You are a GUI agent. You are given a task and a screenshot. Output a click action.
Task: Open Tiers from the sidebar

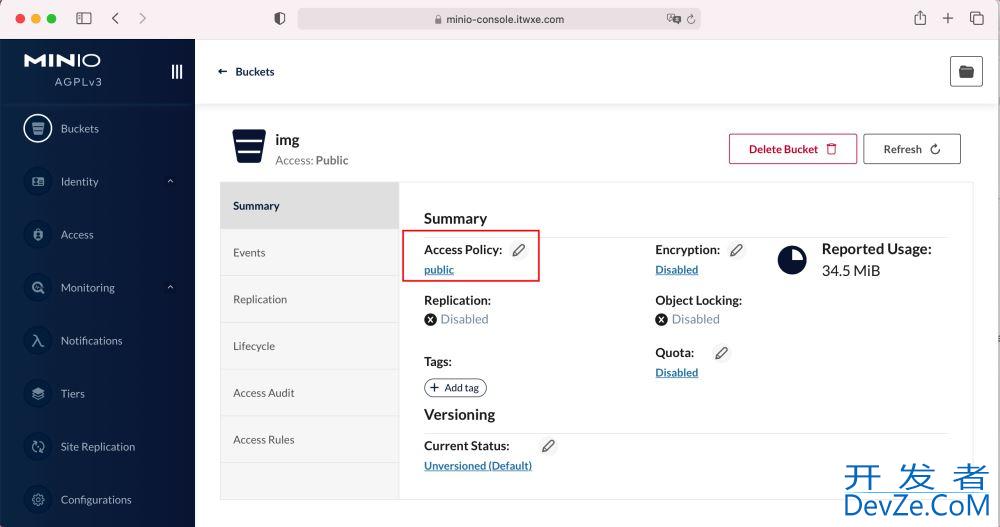click(x=72, y=394)
